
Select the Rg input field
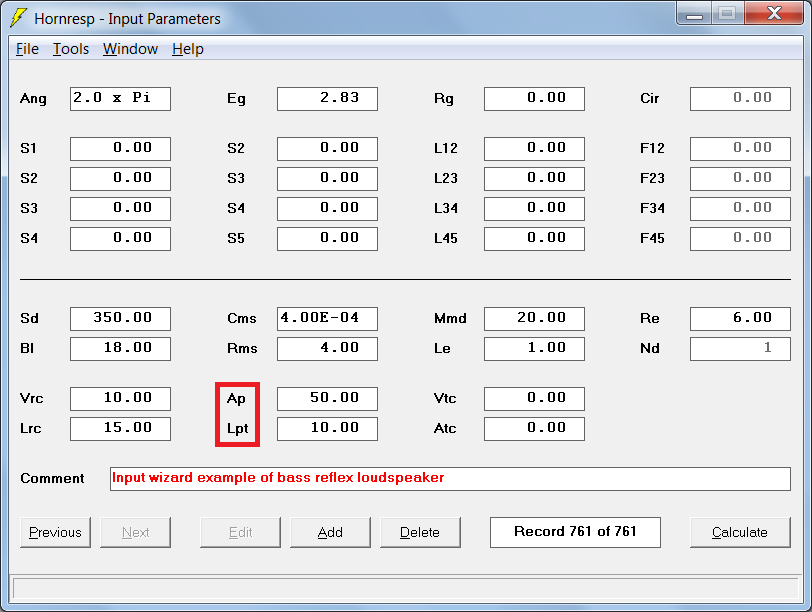tap(534, 98)
